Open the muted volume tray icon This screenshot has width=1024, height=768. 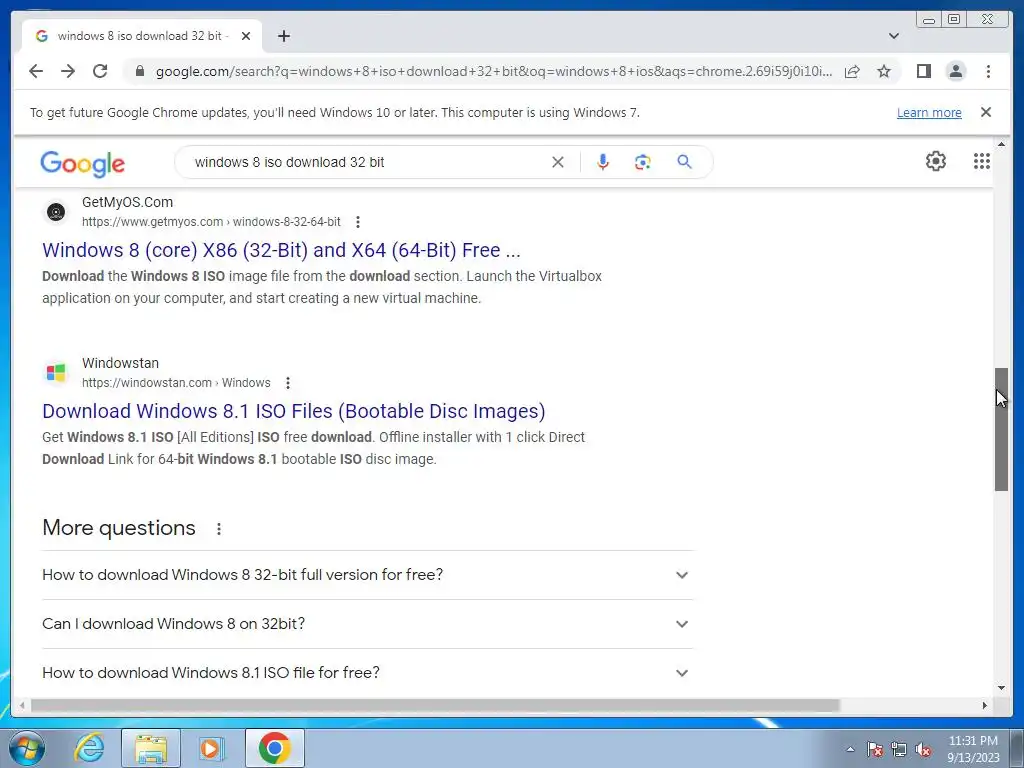[923, 749]
